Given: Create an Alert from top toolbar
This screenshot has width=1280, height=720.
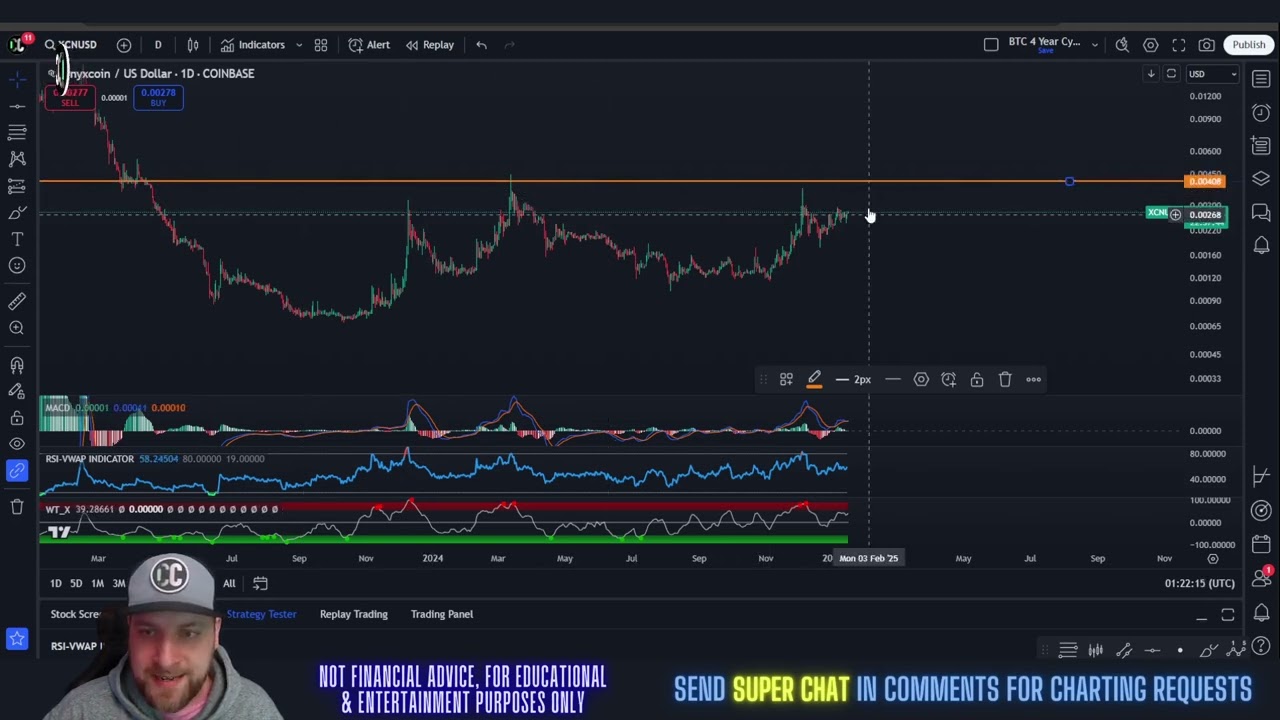Looking at the screenshot, I should point(369,45).
